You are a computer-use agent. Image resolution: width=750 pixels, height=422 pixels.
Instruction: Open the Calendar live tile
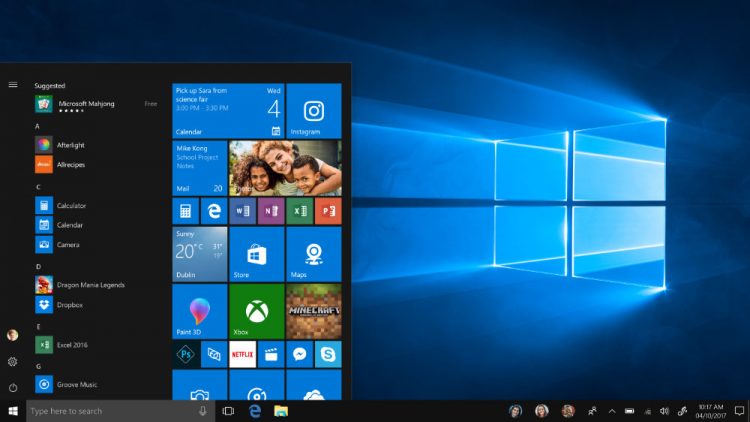coord(228,111)
